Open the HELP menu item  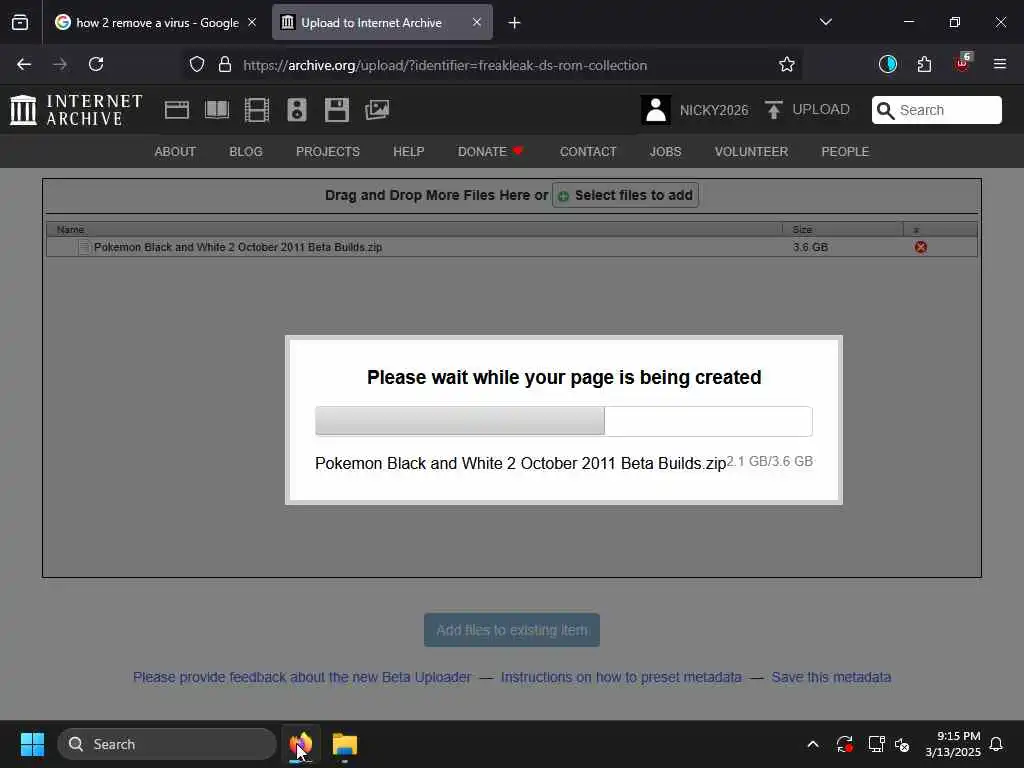pos(409,152)
